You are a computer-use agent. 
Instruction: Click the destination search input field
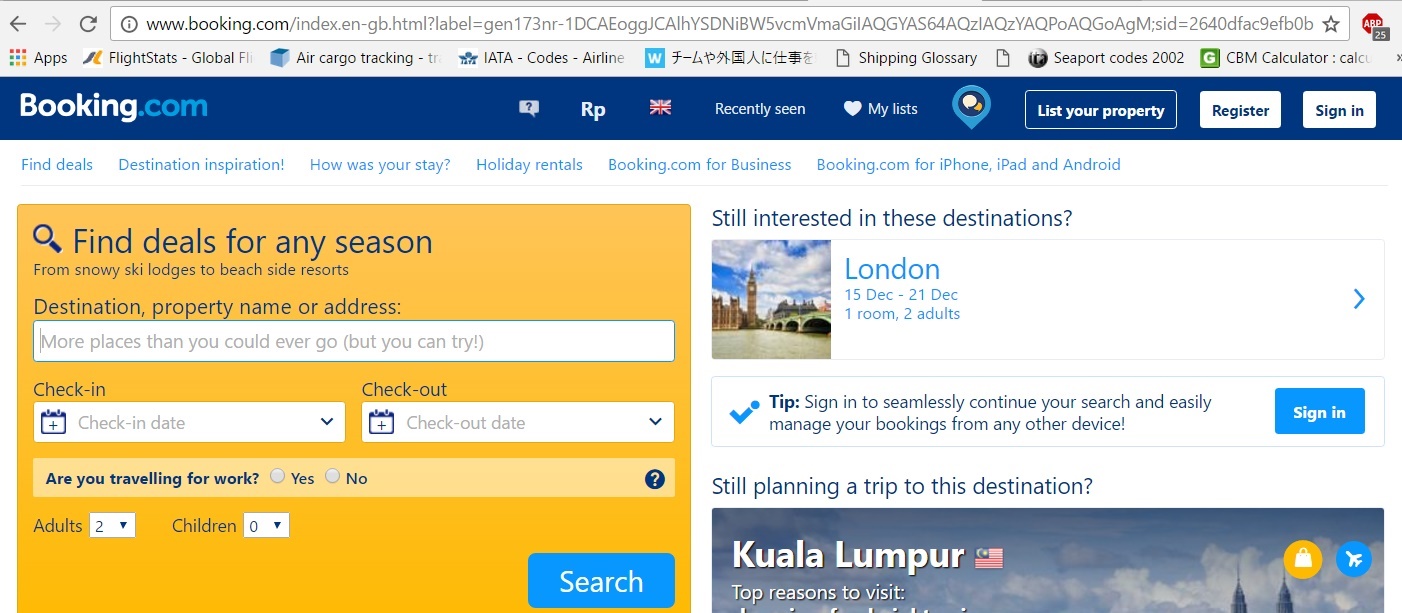(x=354, y=341)
